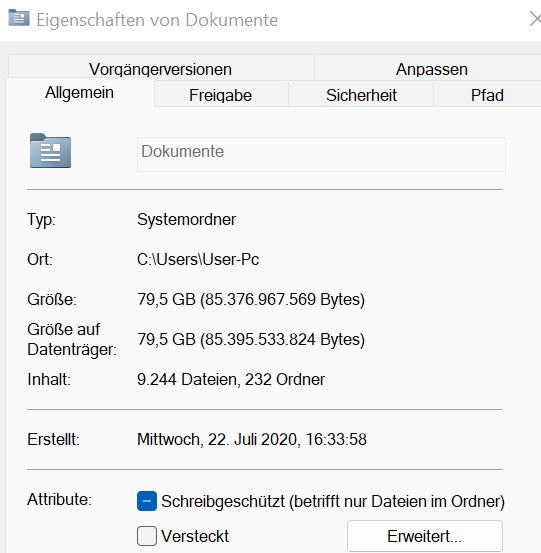Click the Schreibgeschützt label text

coord(223,501)
